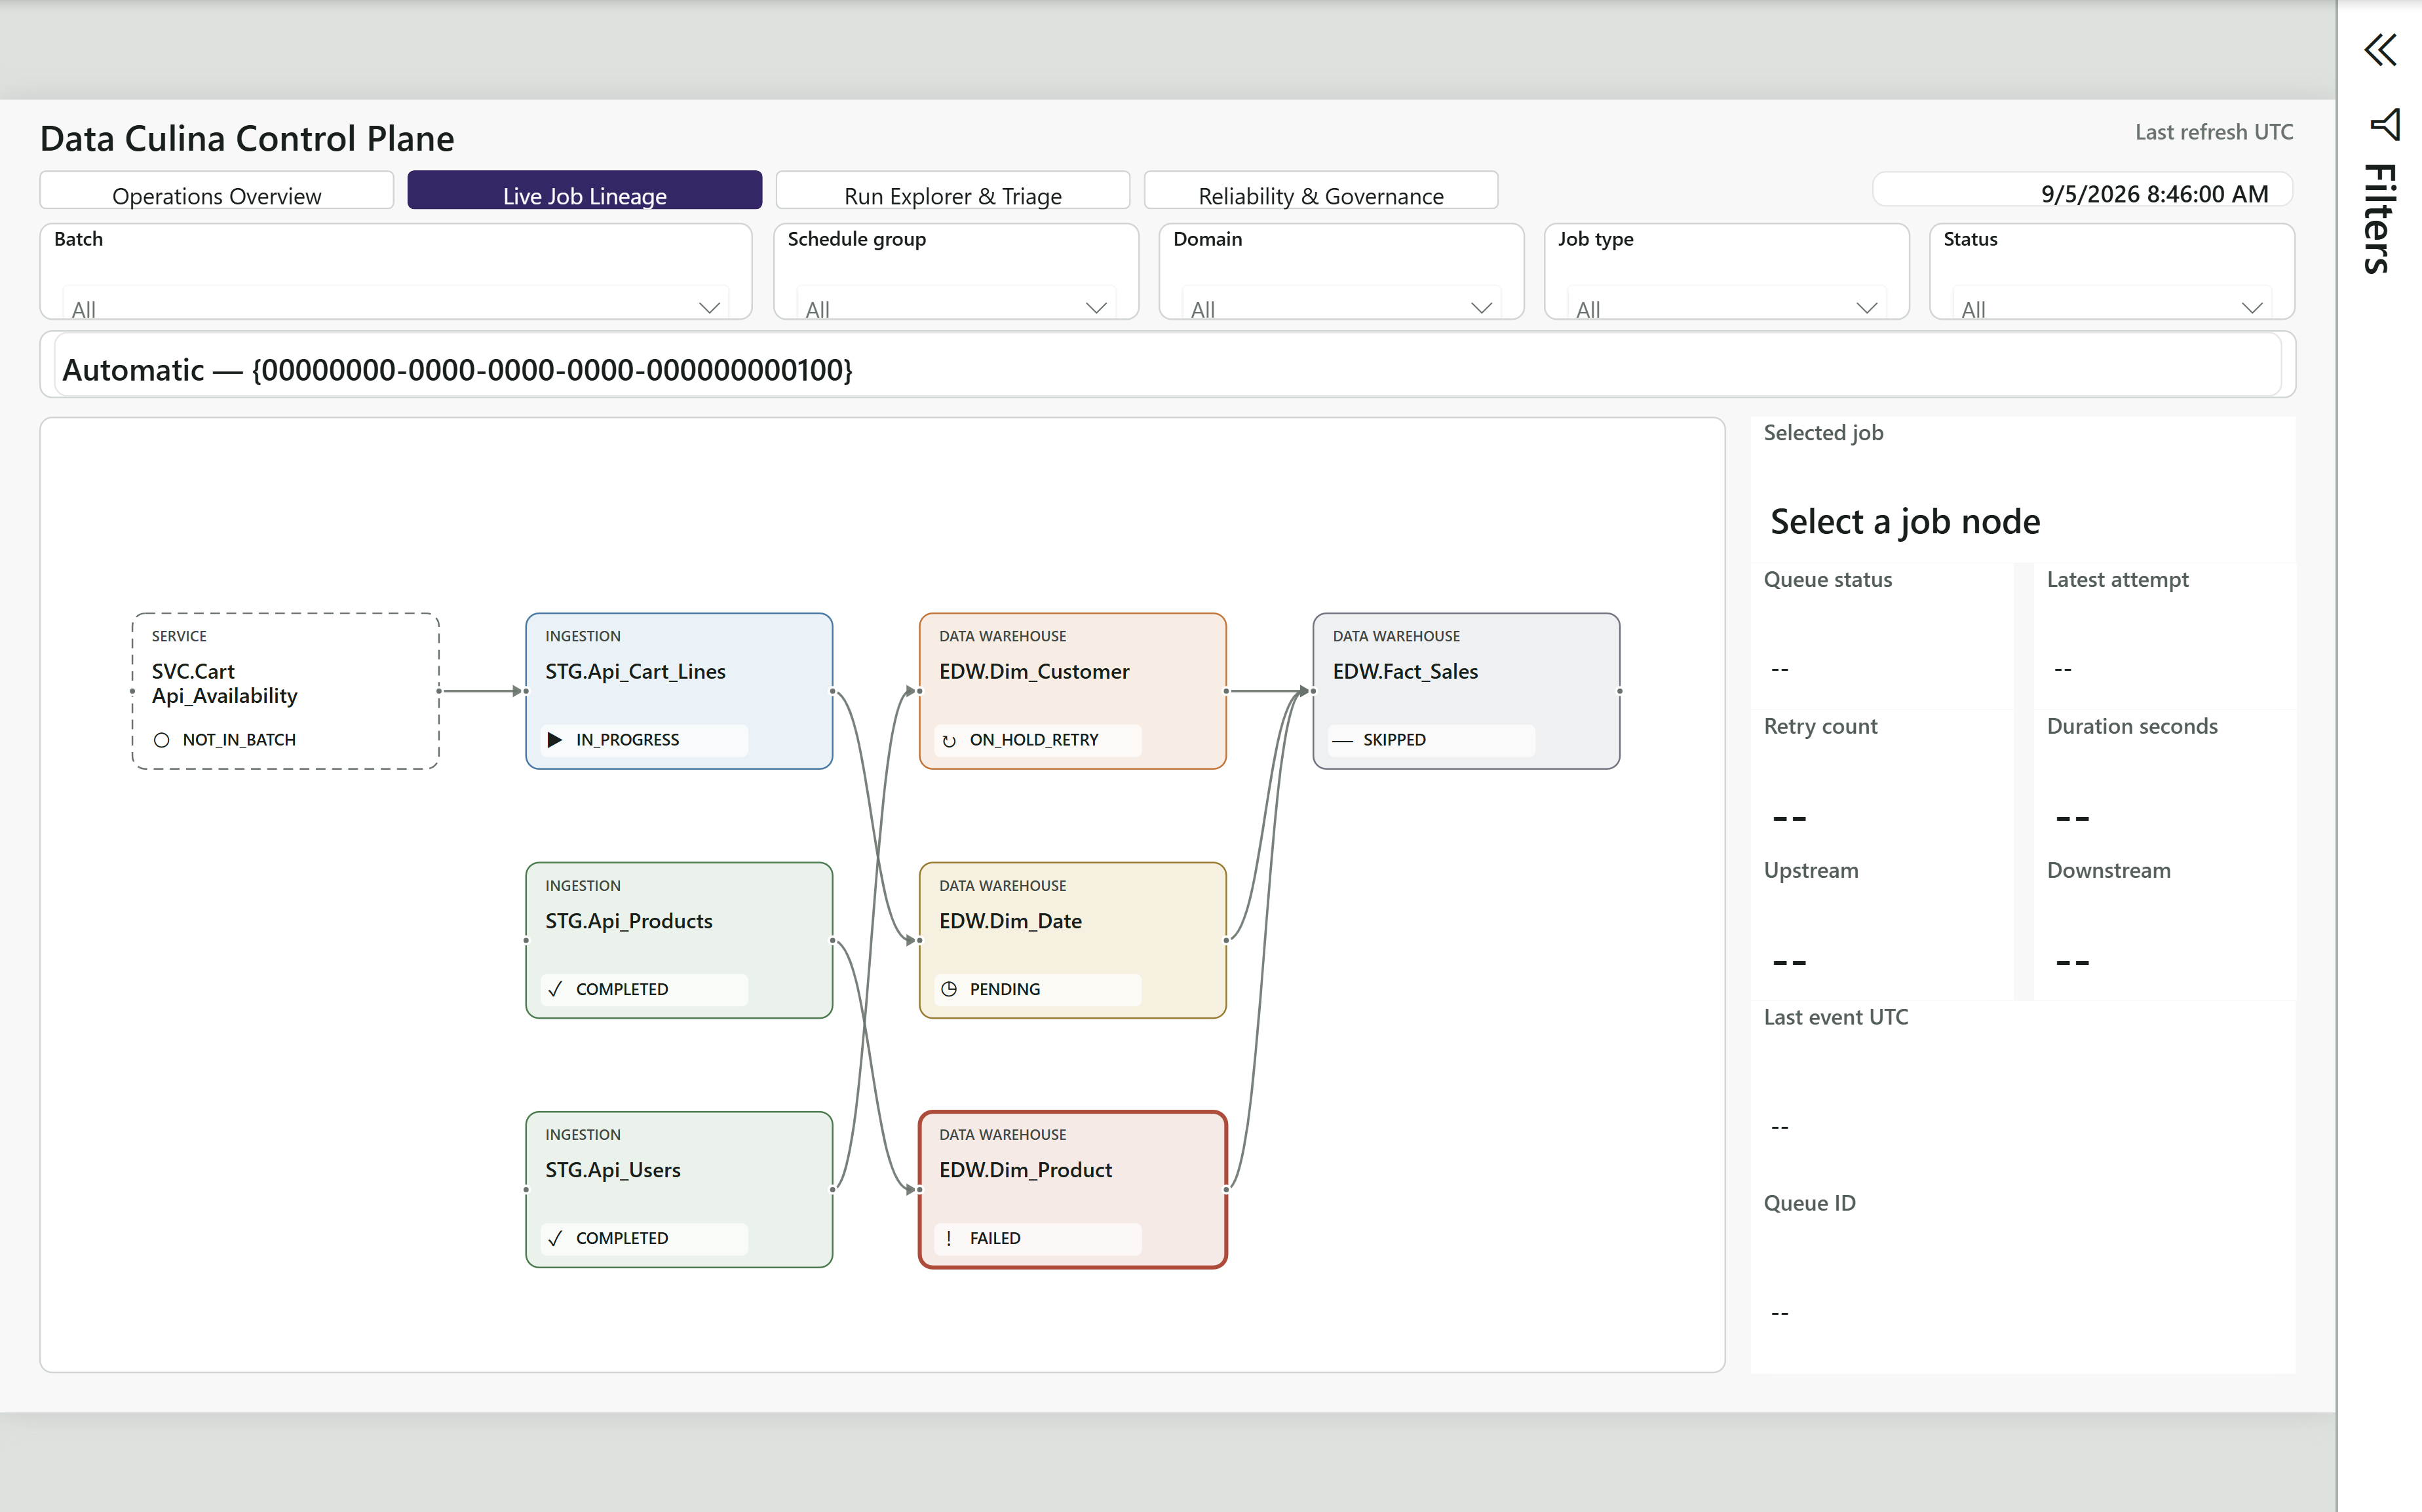This screenshot has width=2422, height=1512.
Task: Click the Latest attempt card
Action: click(x=2164, y=635)
